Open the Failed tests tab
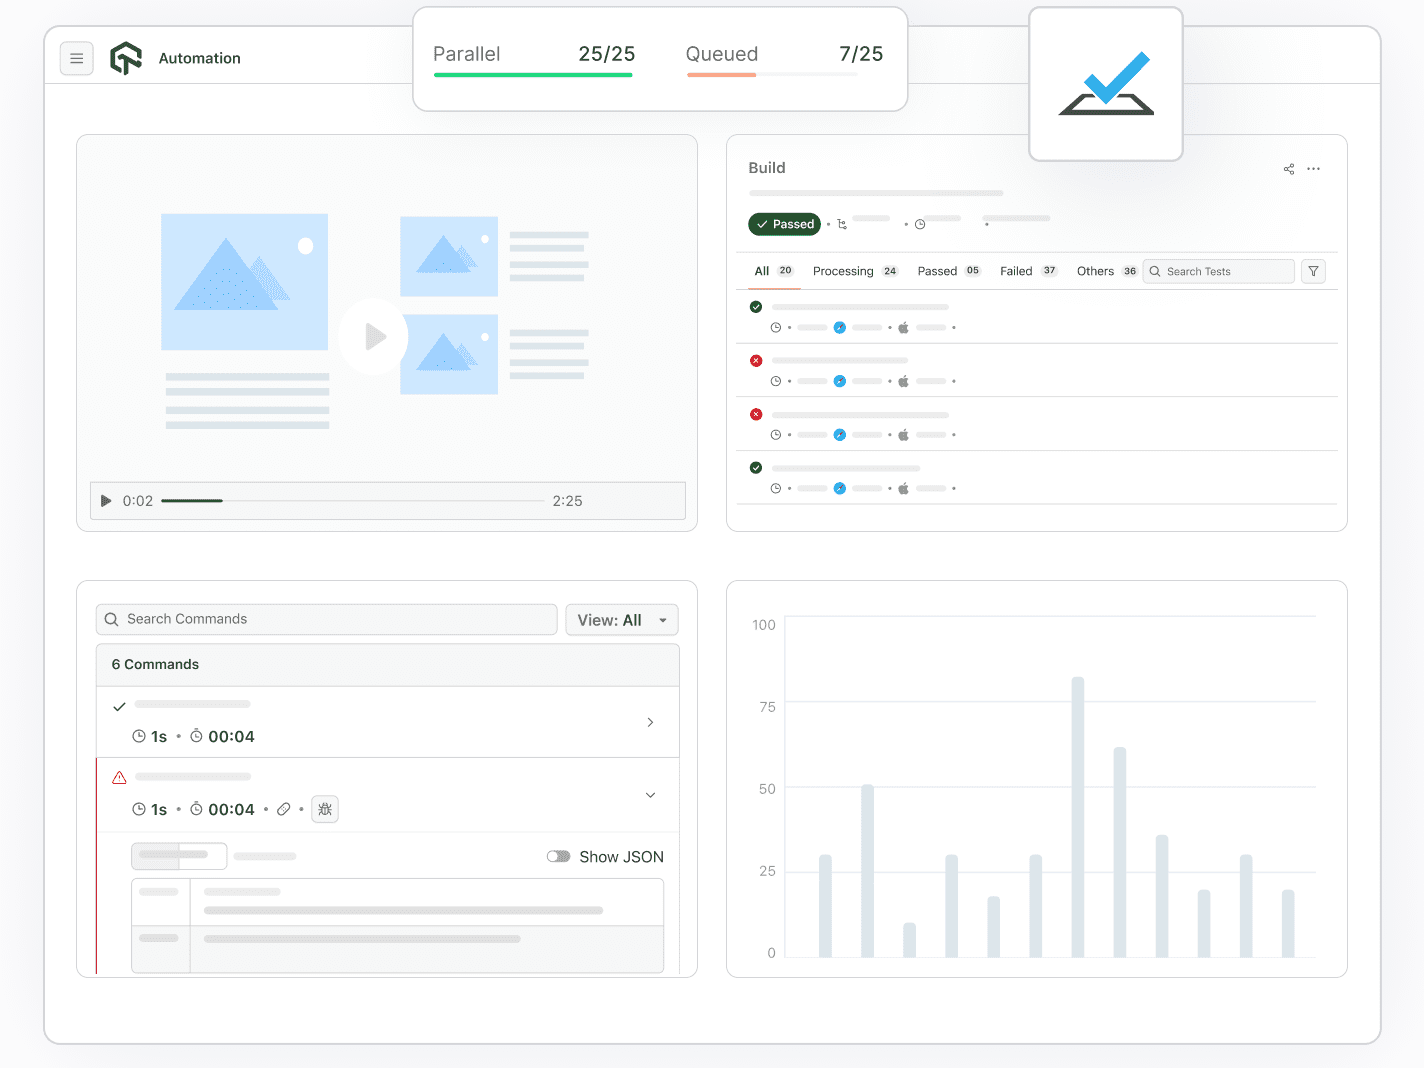The height and width of the screenshot is (1068, 1424). [x=1015, y=271]
